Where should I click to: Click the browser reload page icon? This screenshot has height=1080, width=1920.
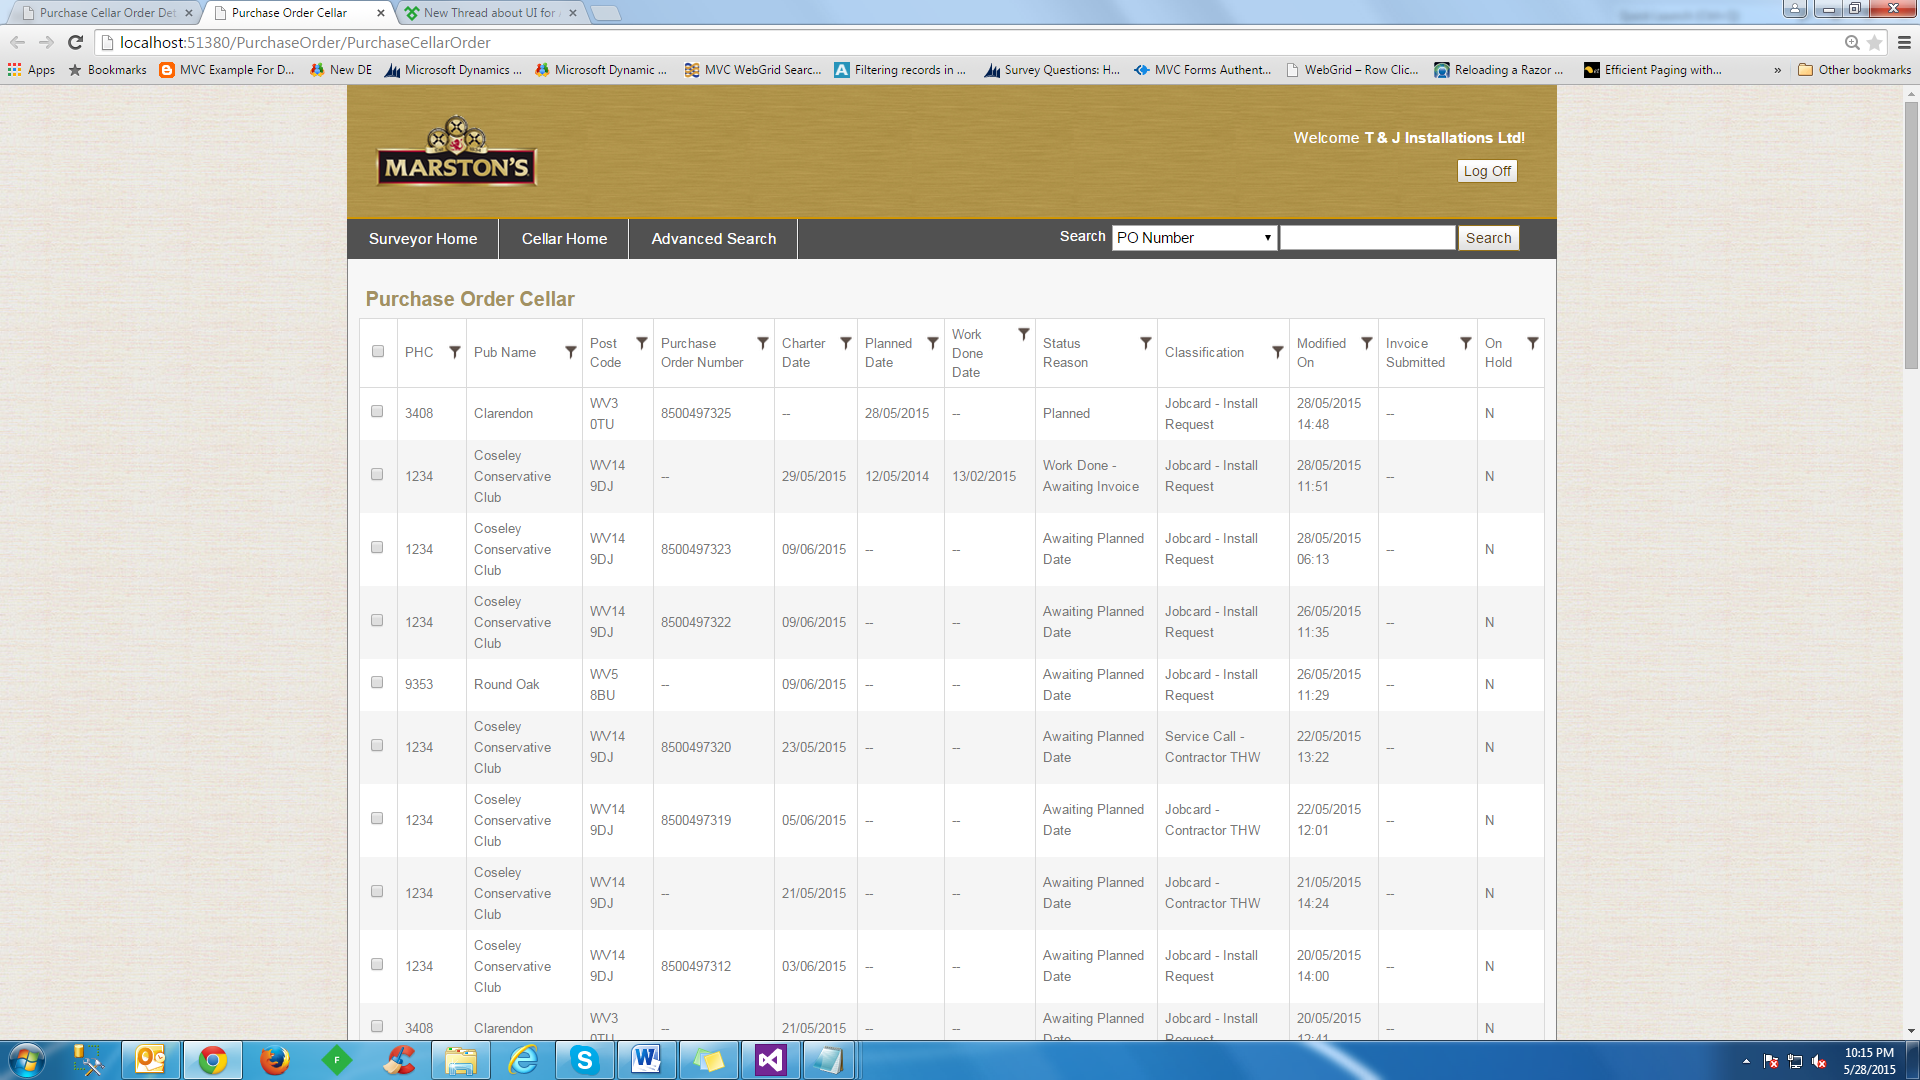point(75,42)
